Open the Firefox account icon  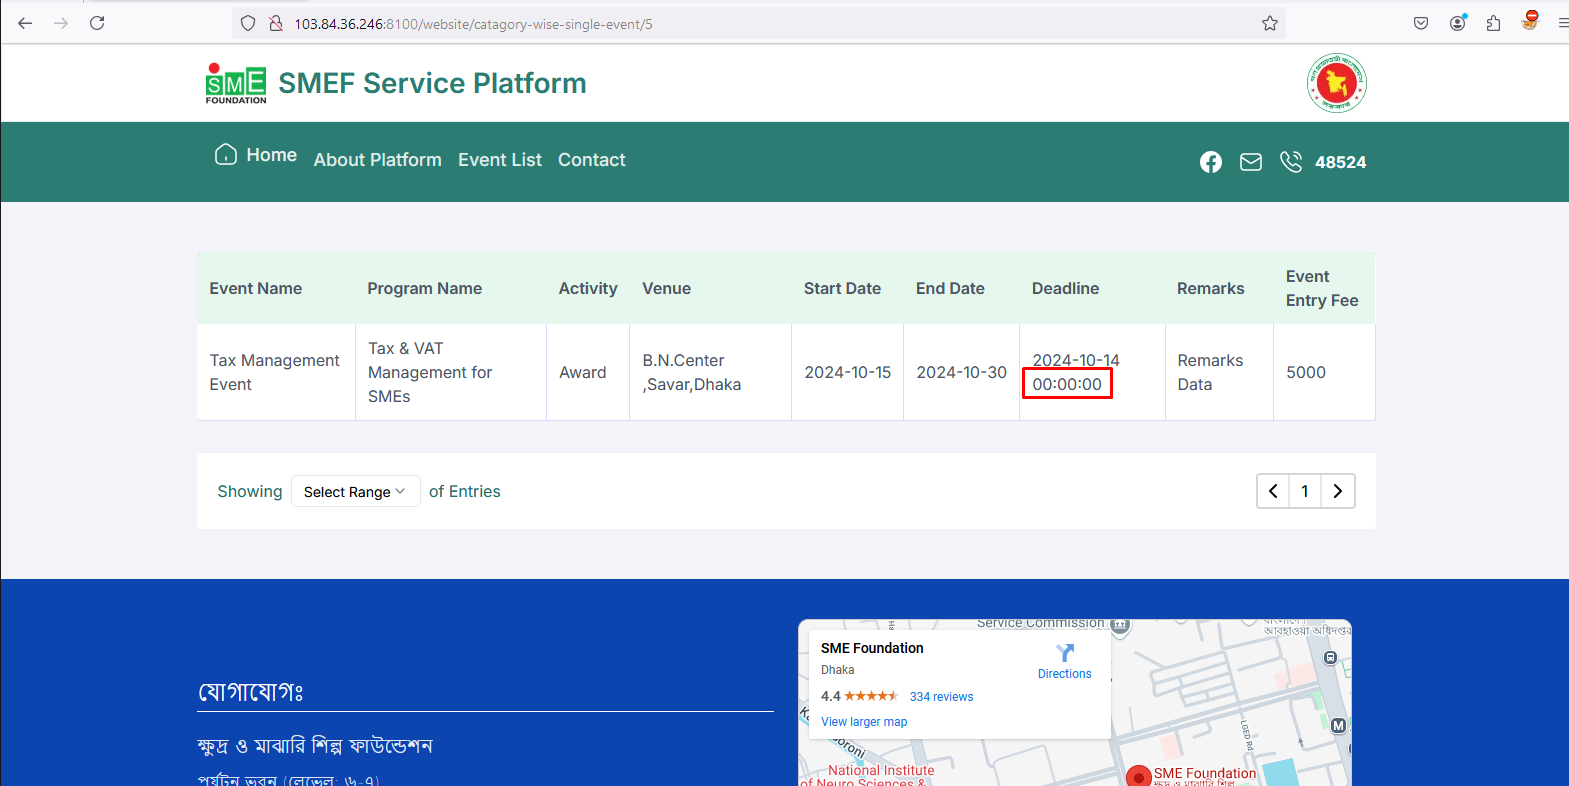(1458, 23)
